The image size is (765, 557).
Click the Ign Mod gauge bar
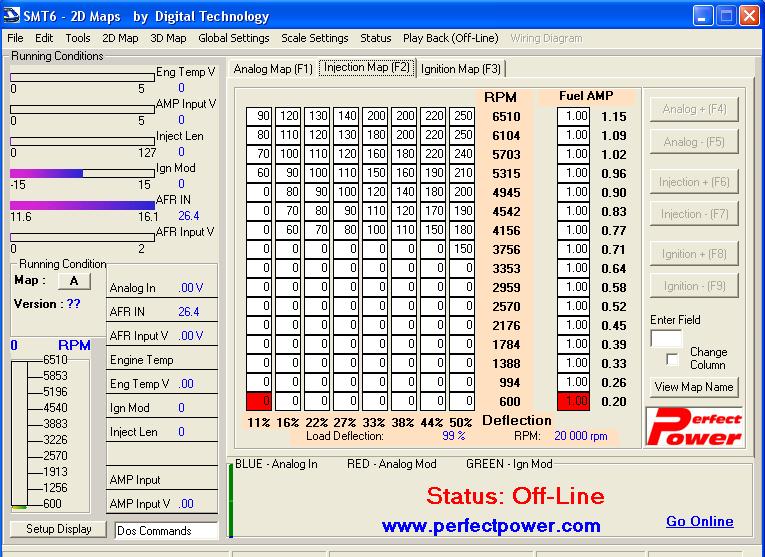coord(82,173)
